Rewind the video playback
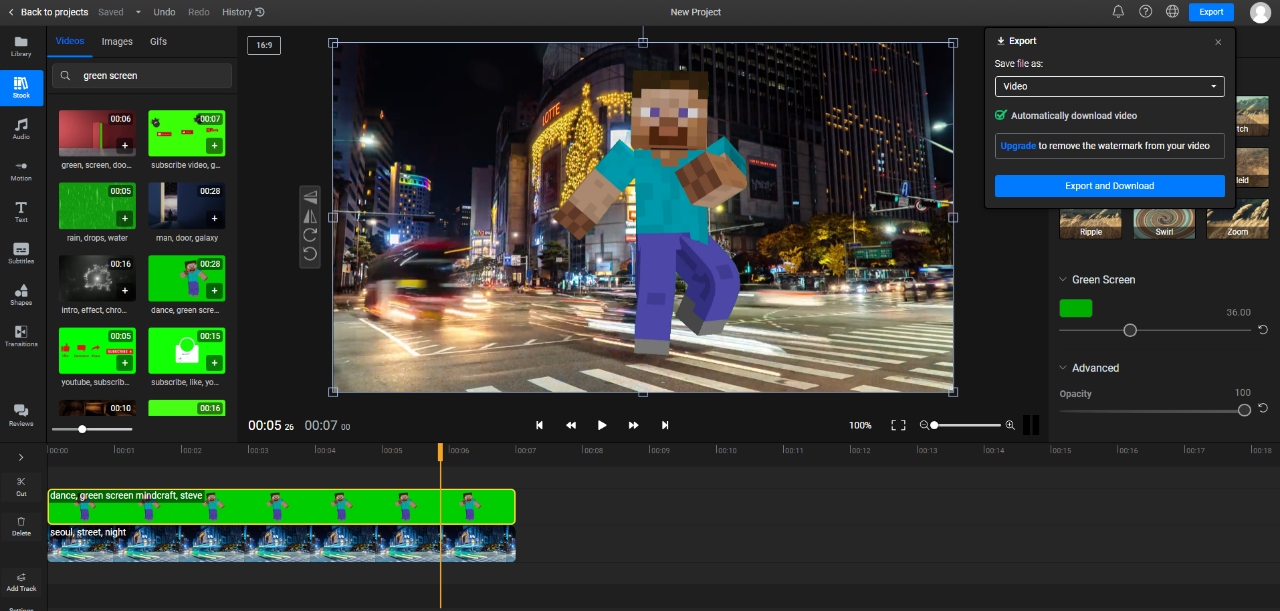This screenshot has width=1280, height=611. (571, 425)
